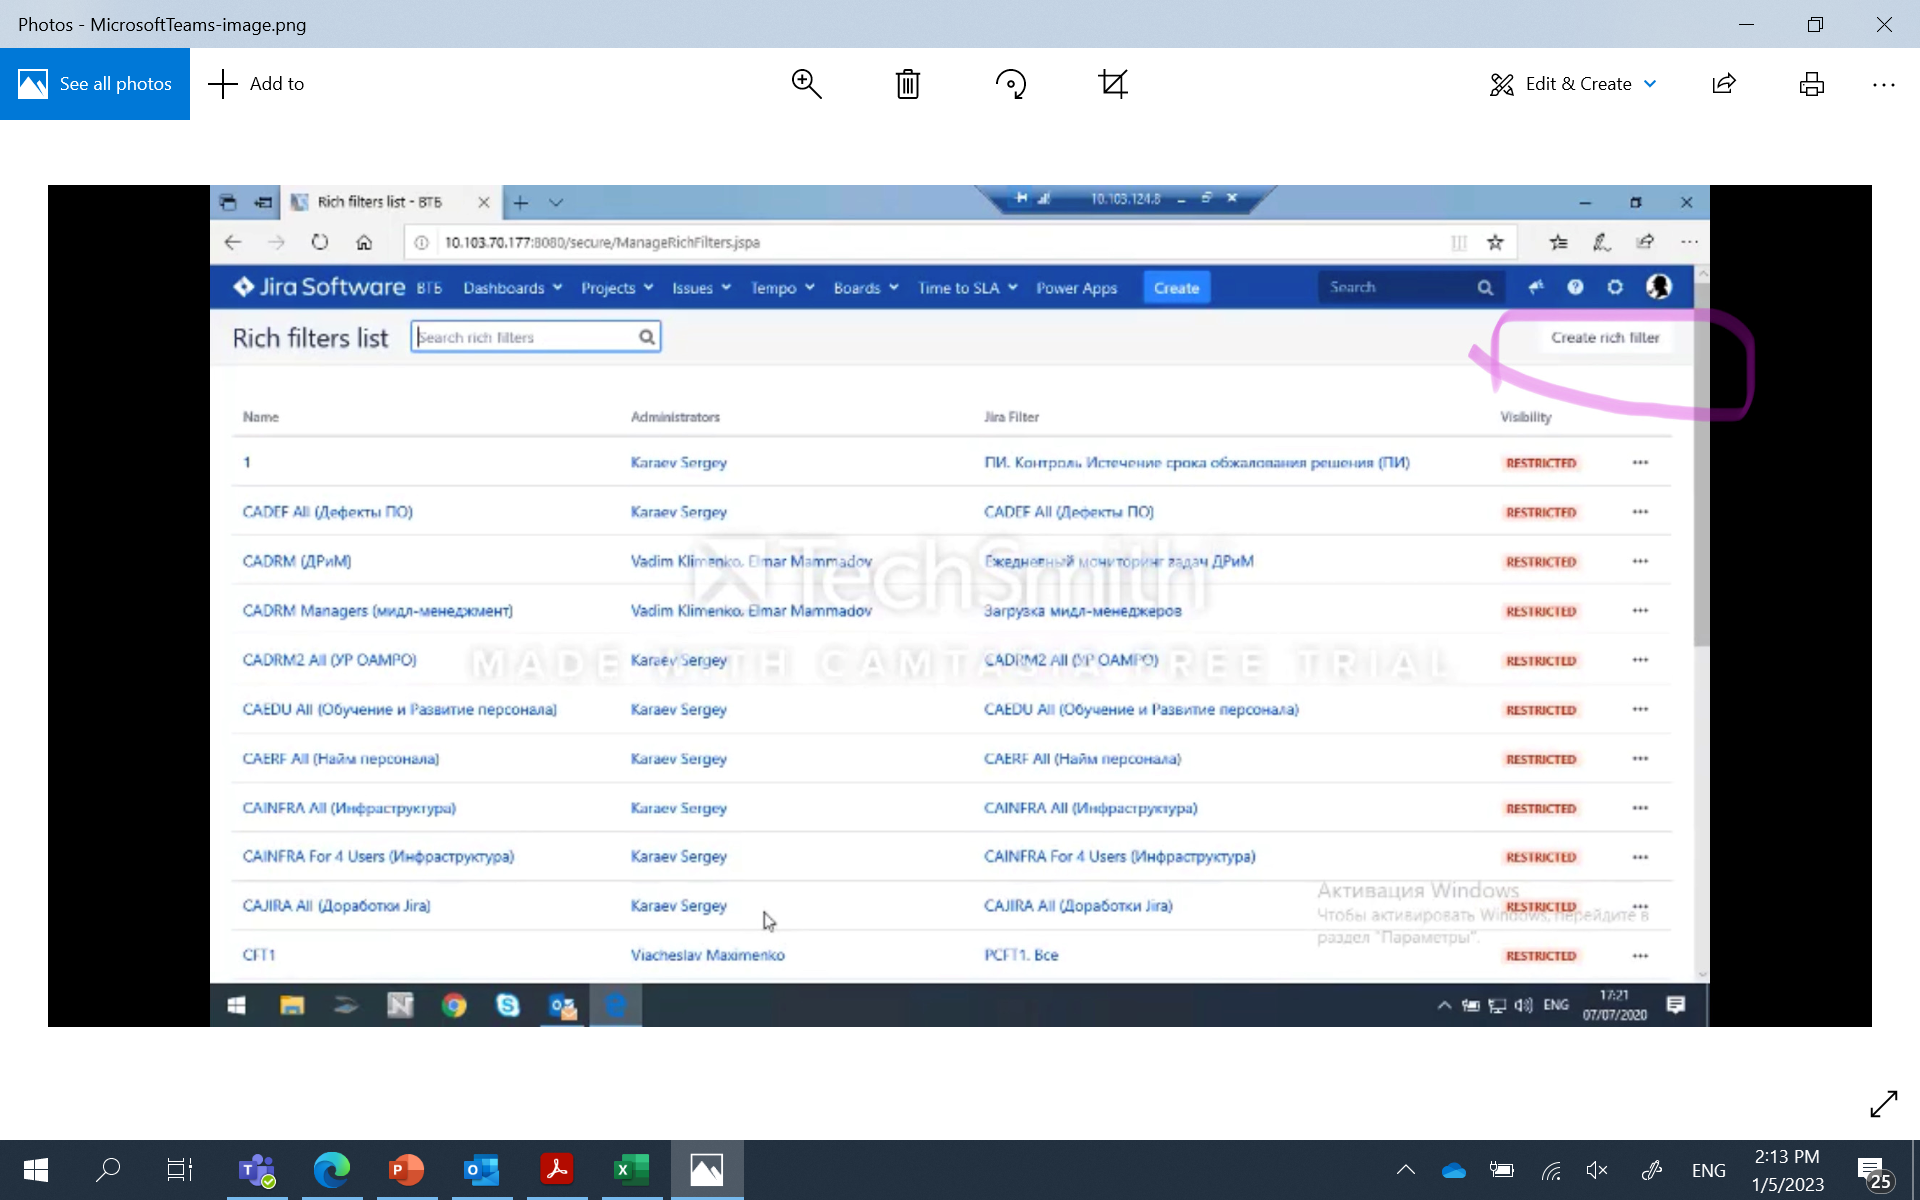Screen dimensions: 1920x1200
Task: Print the current image
Action: (1811, 84)
